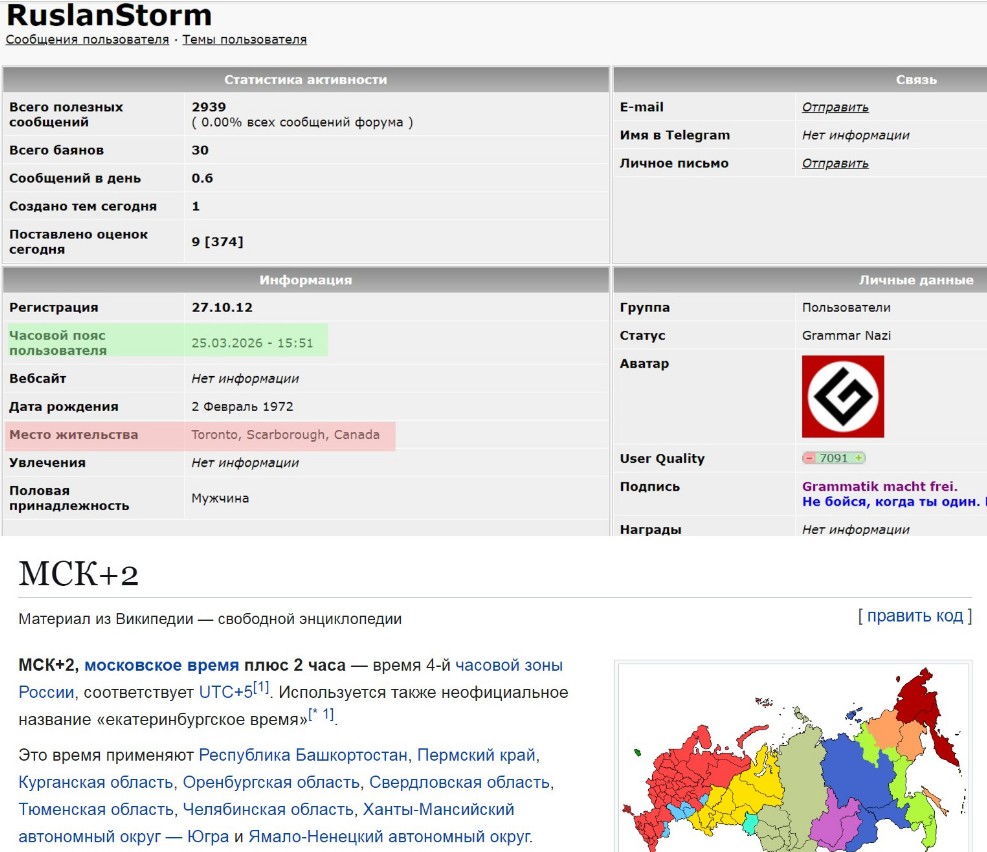This screenshot has width=987, height=852.
Task: Open 'московское время' Wikipedia link
Action: tap(162, 665)
